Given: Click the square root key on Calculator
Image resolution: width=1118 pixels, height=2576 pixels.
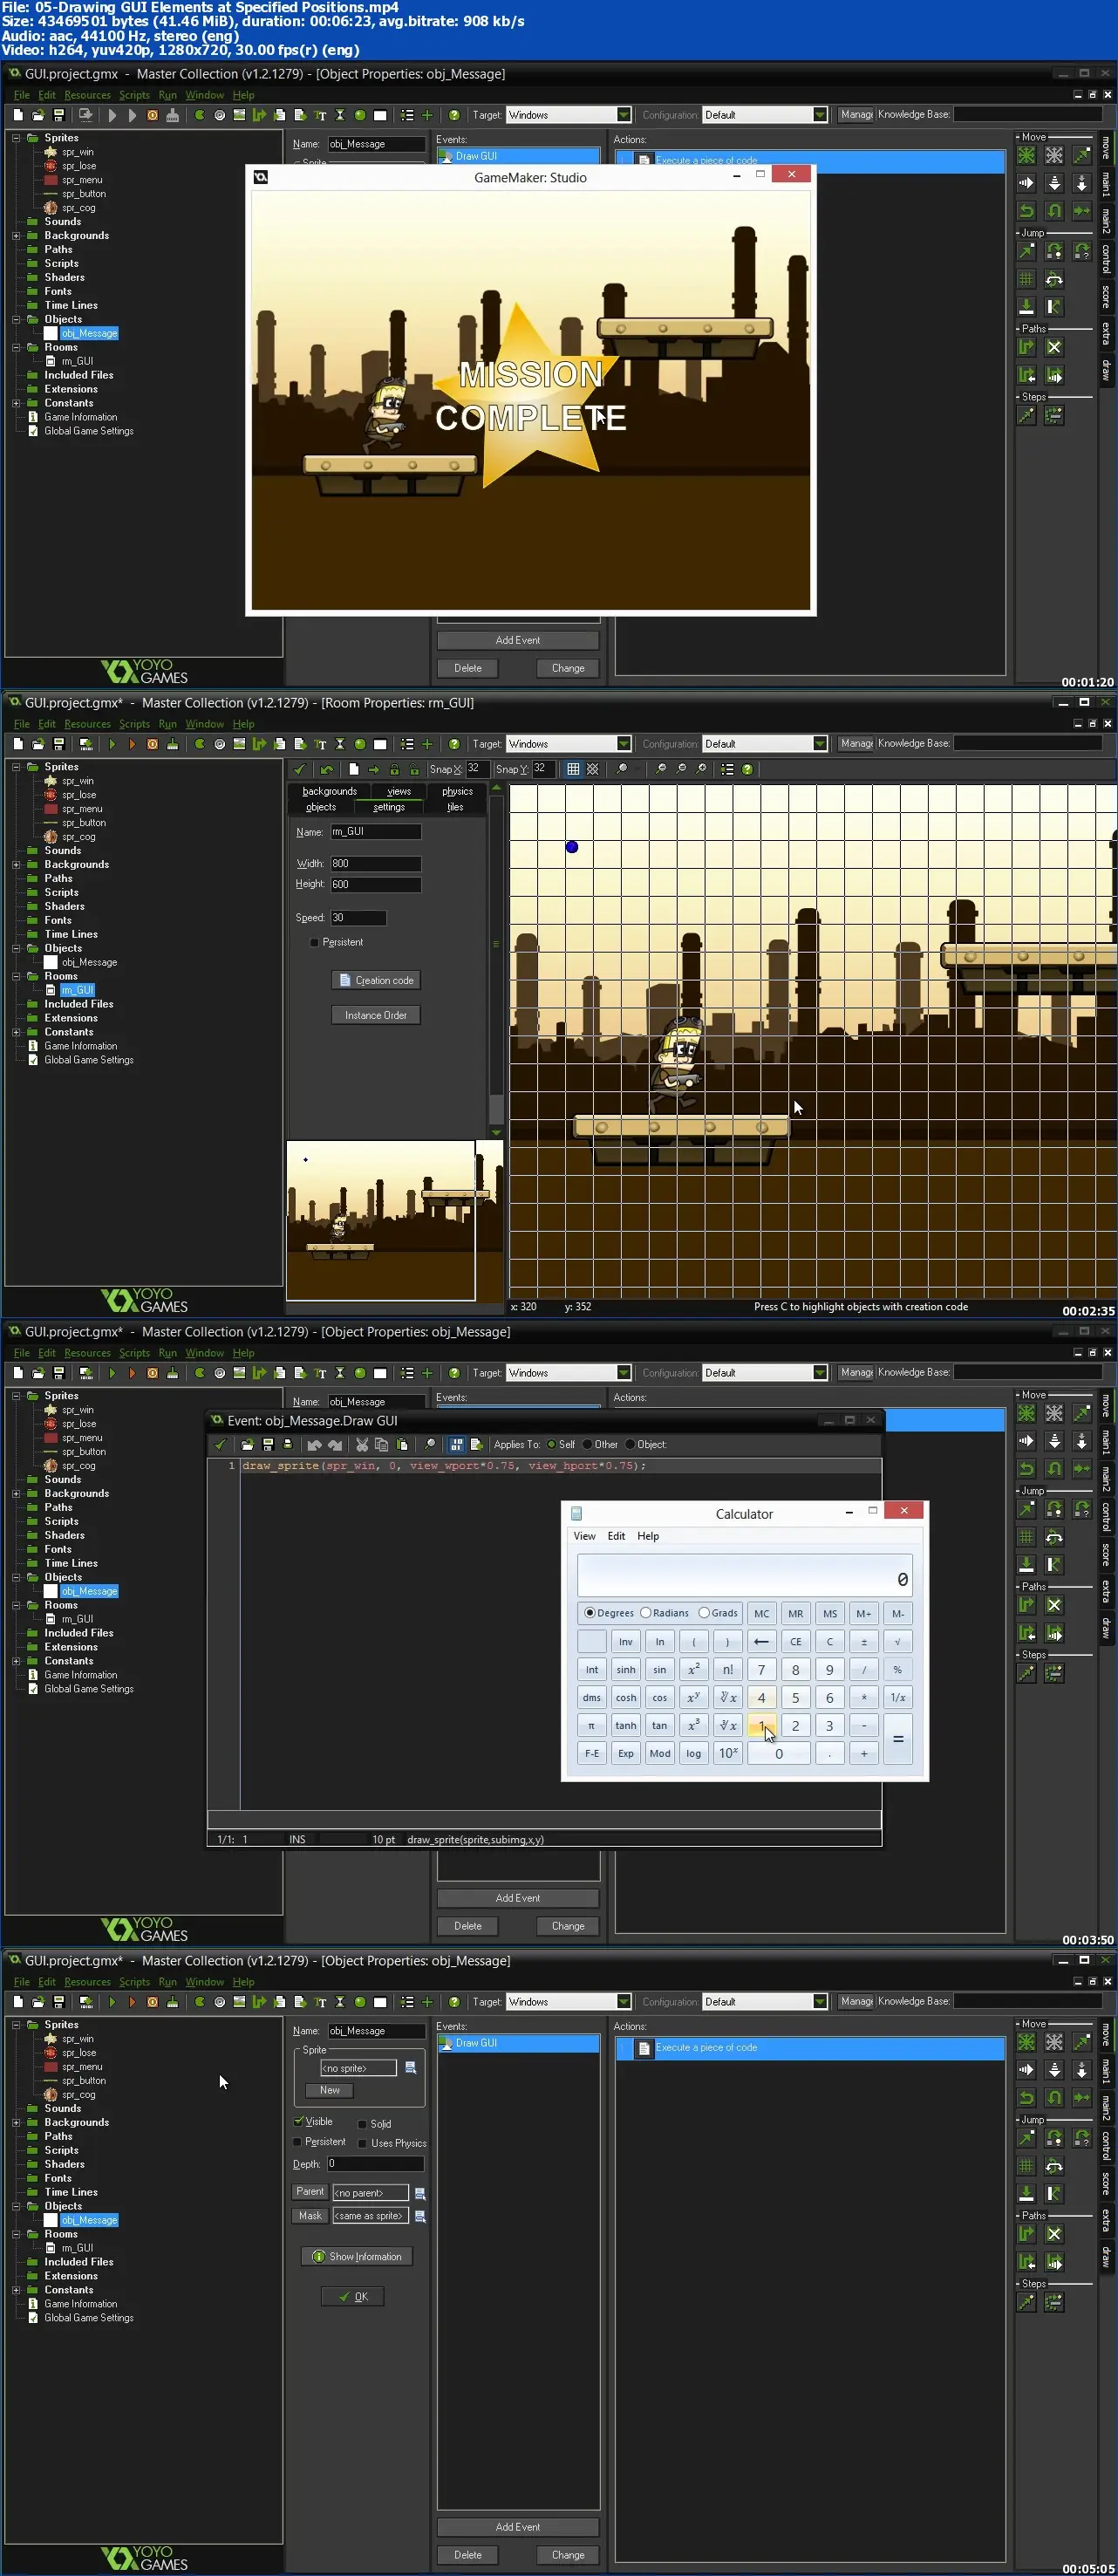Looking at the screenshot, I should point(897,1641).
